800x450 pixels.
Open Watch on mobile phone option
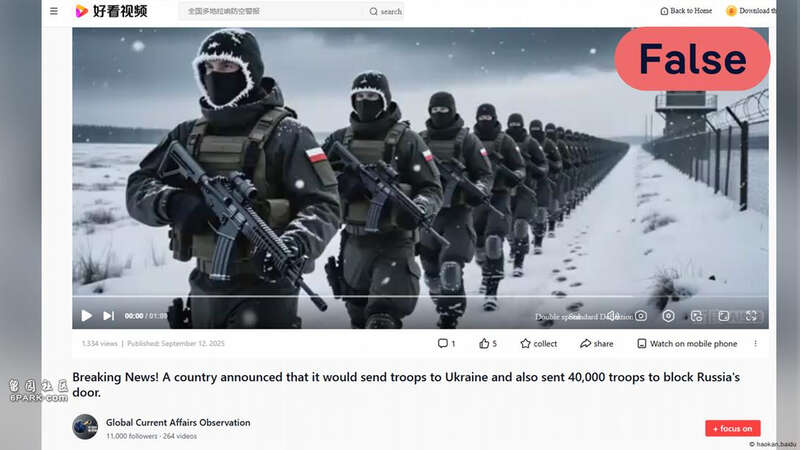[x=687, y=344]
